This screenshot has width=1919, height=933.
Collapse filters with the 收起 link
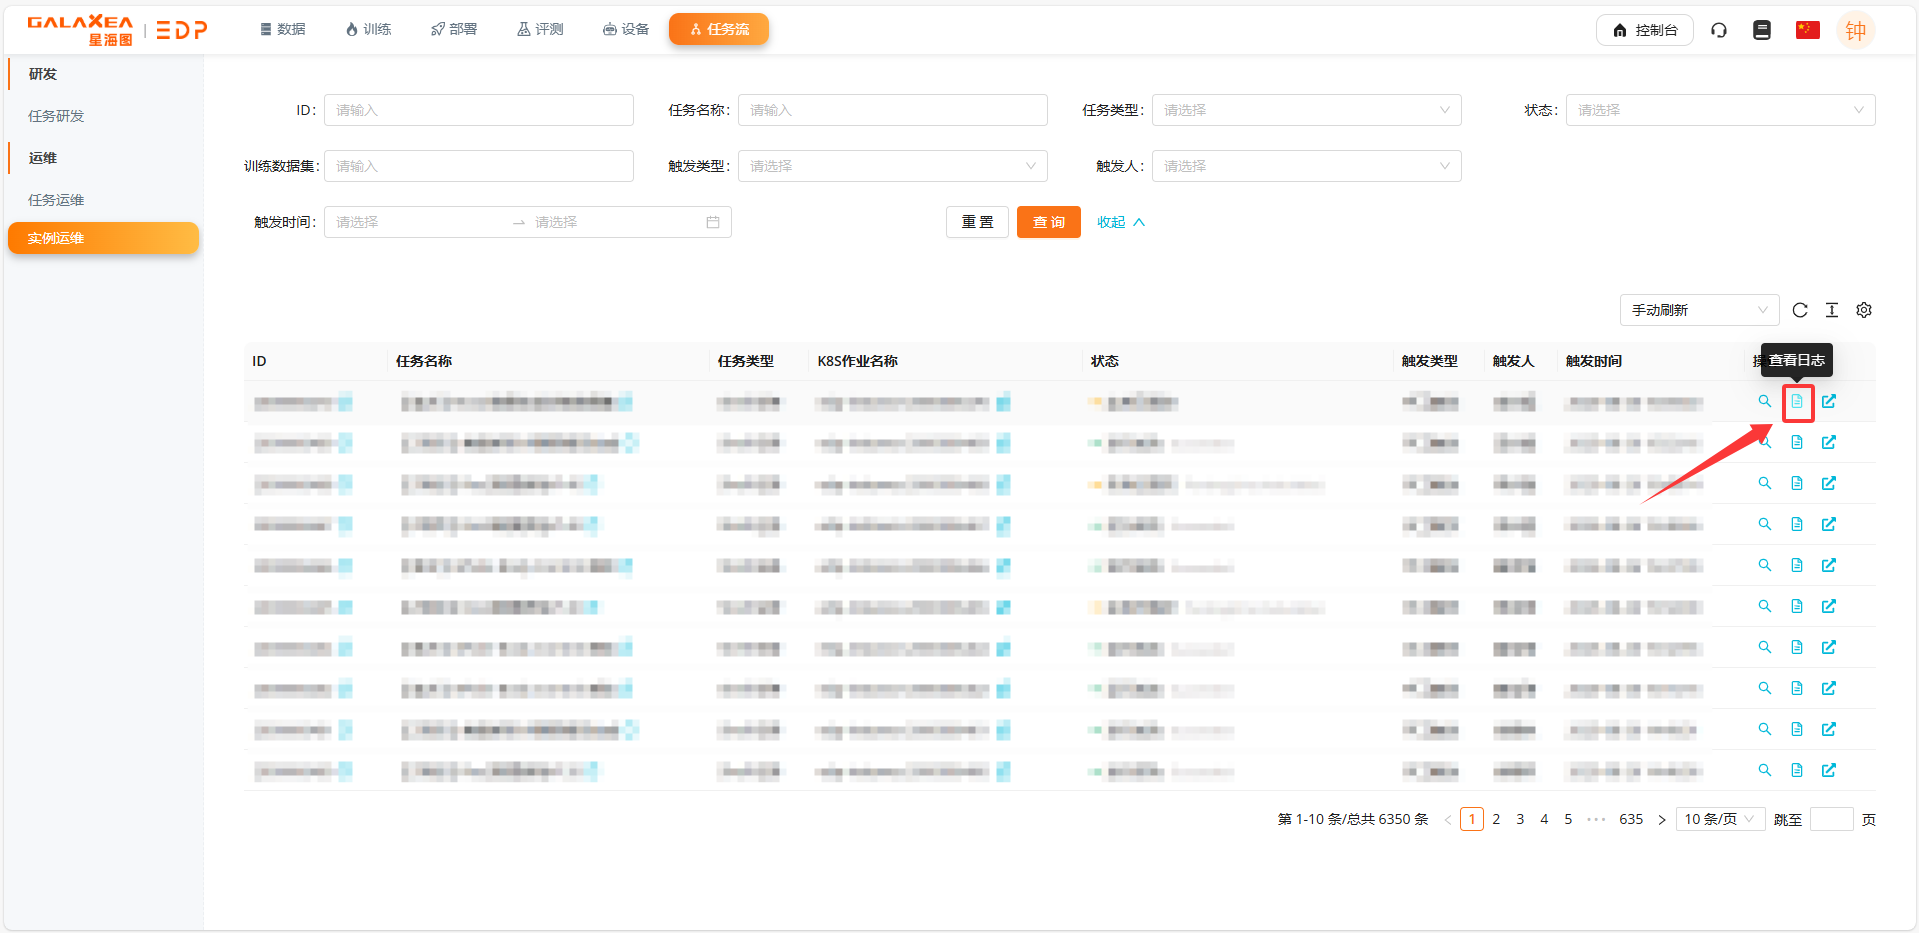pos(1120,222)
